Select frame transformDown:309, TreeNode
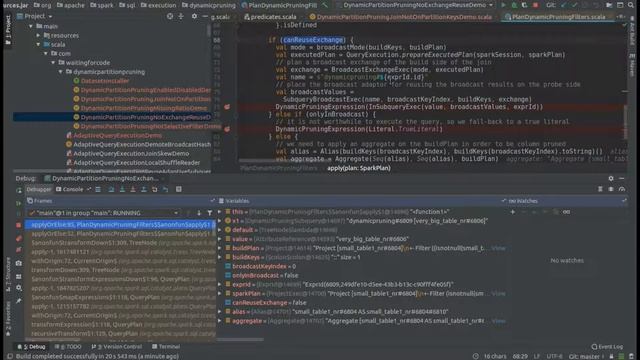640x360 pixels. click(x=120, y=270)
